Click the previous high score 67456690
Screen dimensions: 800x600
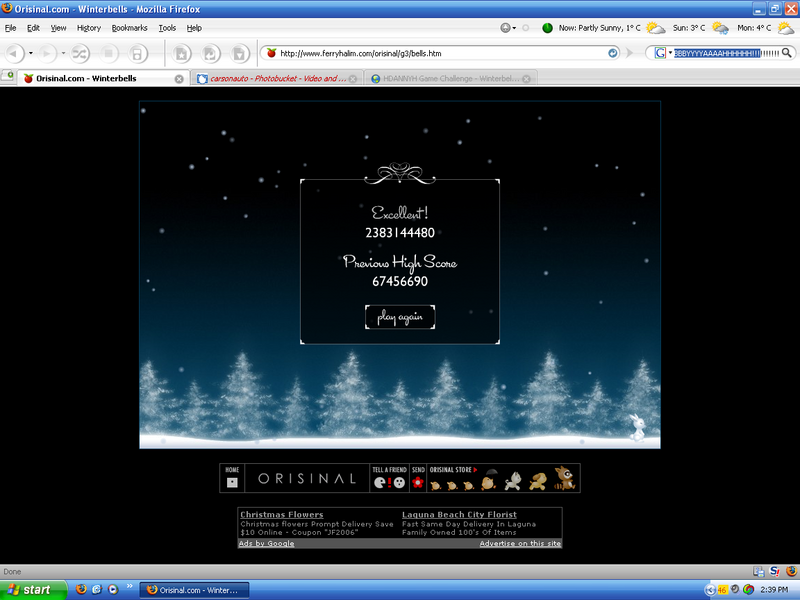pyautogui.click(x=400, y=281)
